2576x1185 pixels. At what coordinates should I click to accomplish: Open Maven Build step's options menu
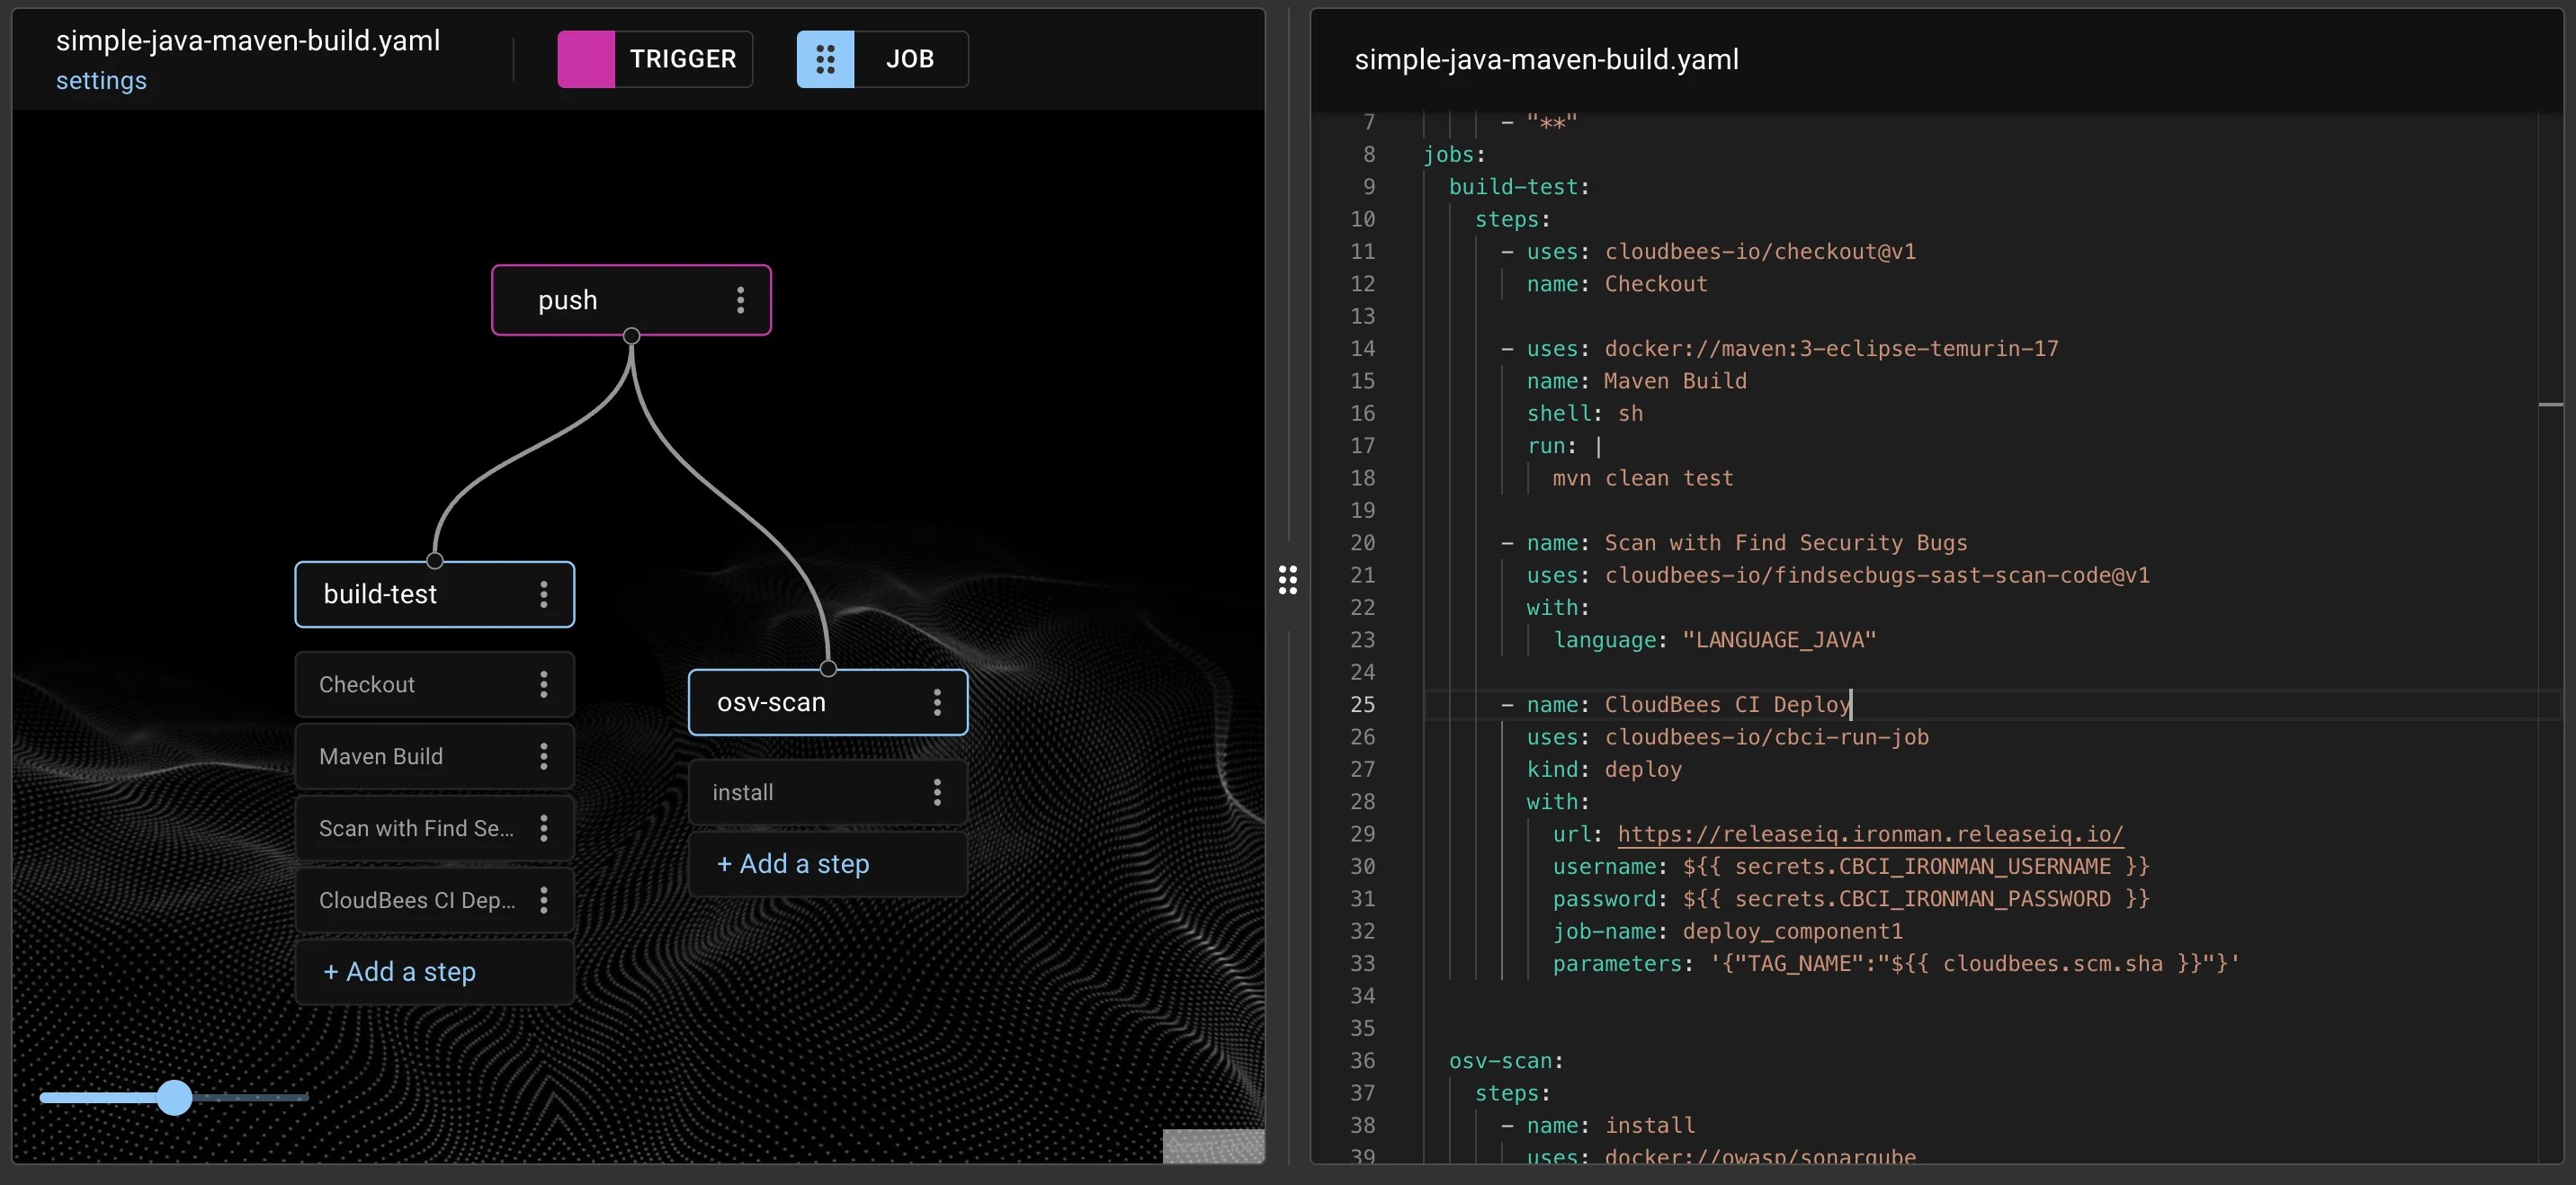click(543, 756)
